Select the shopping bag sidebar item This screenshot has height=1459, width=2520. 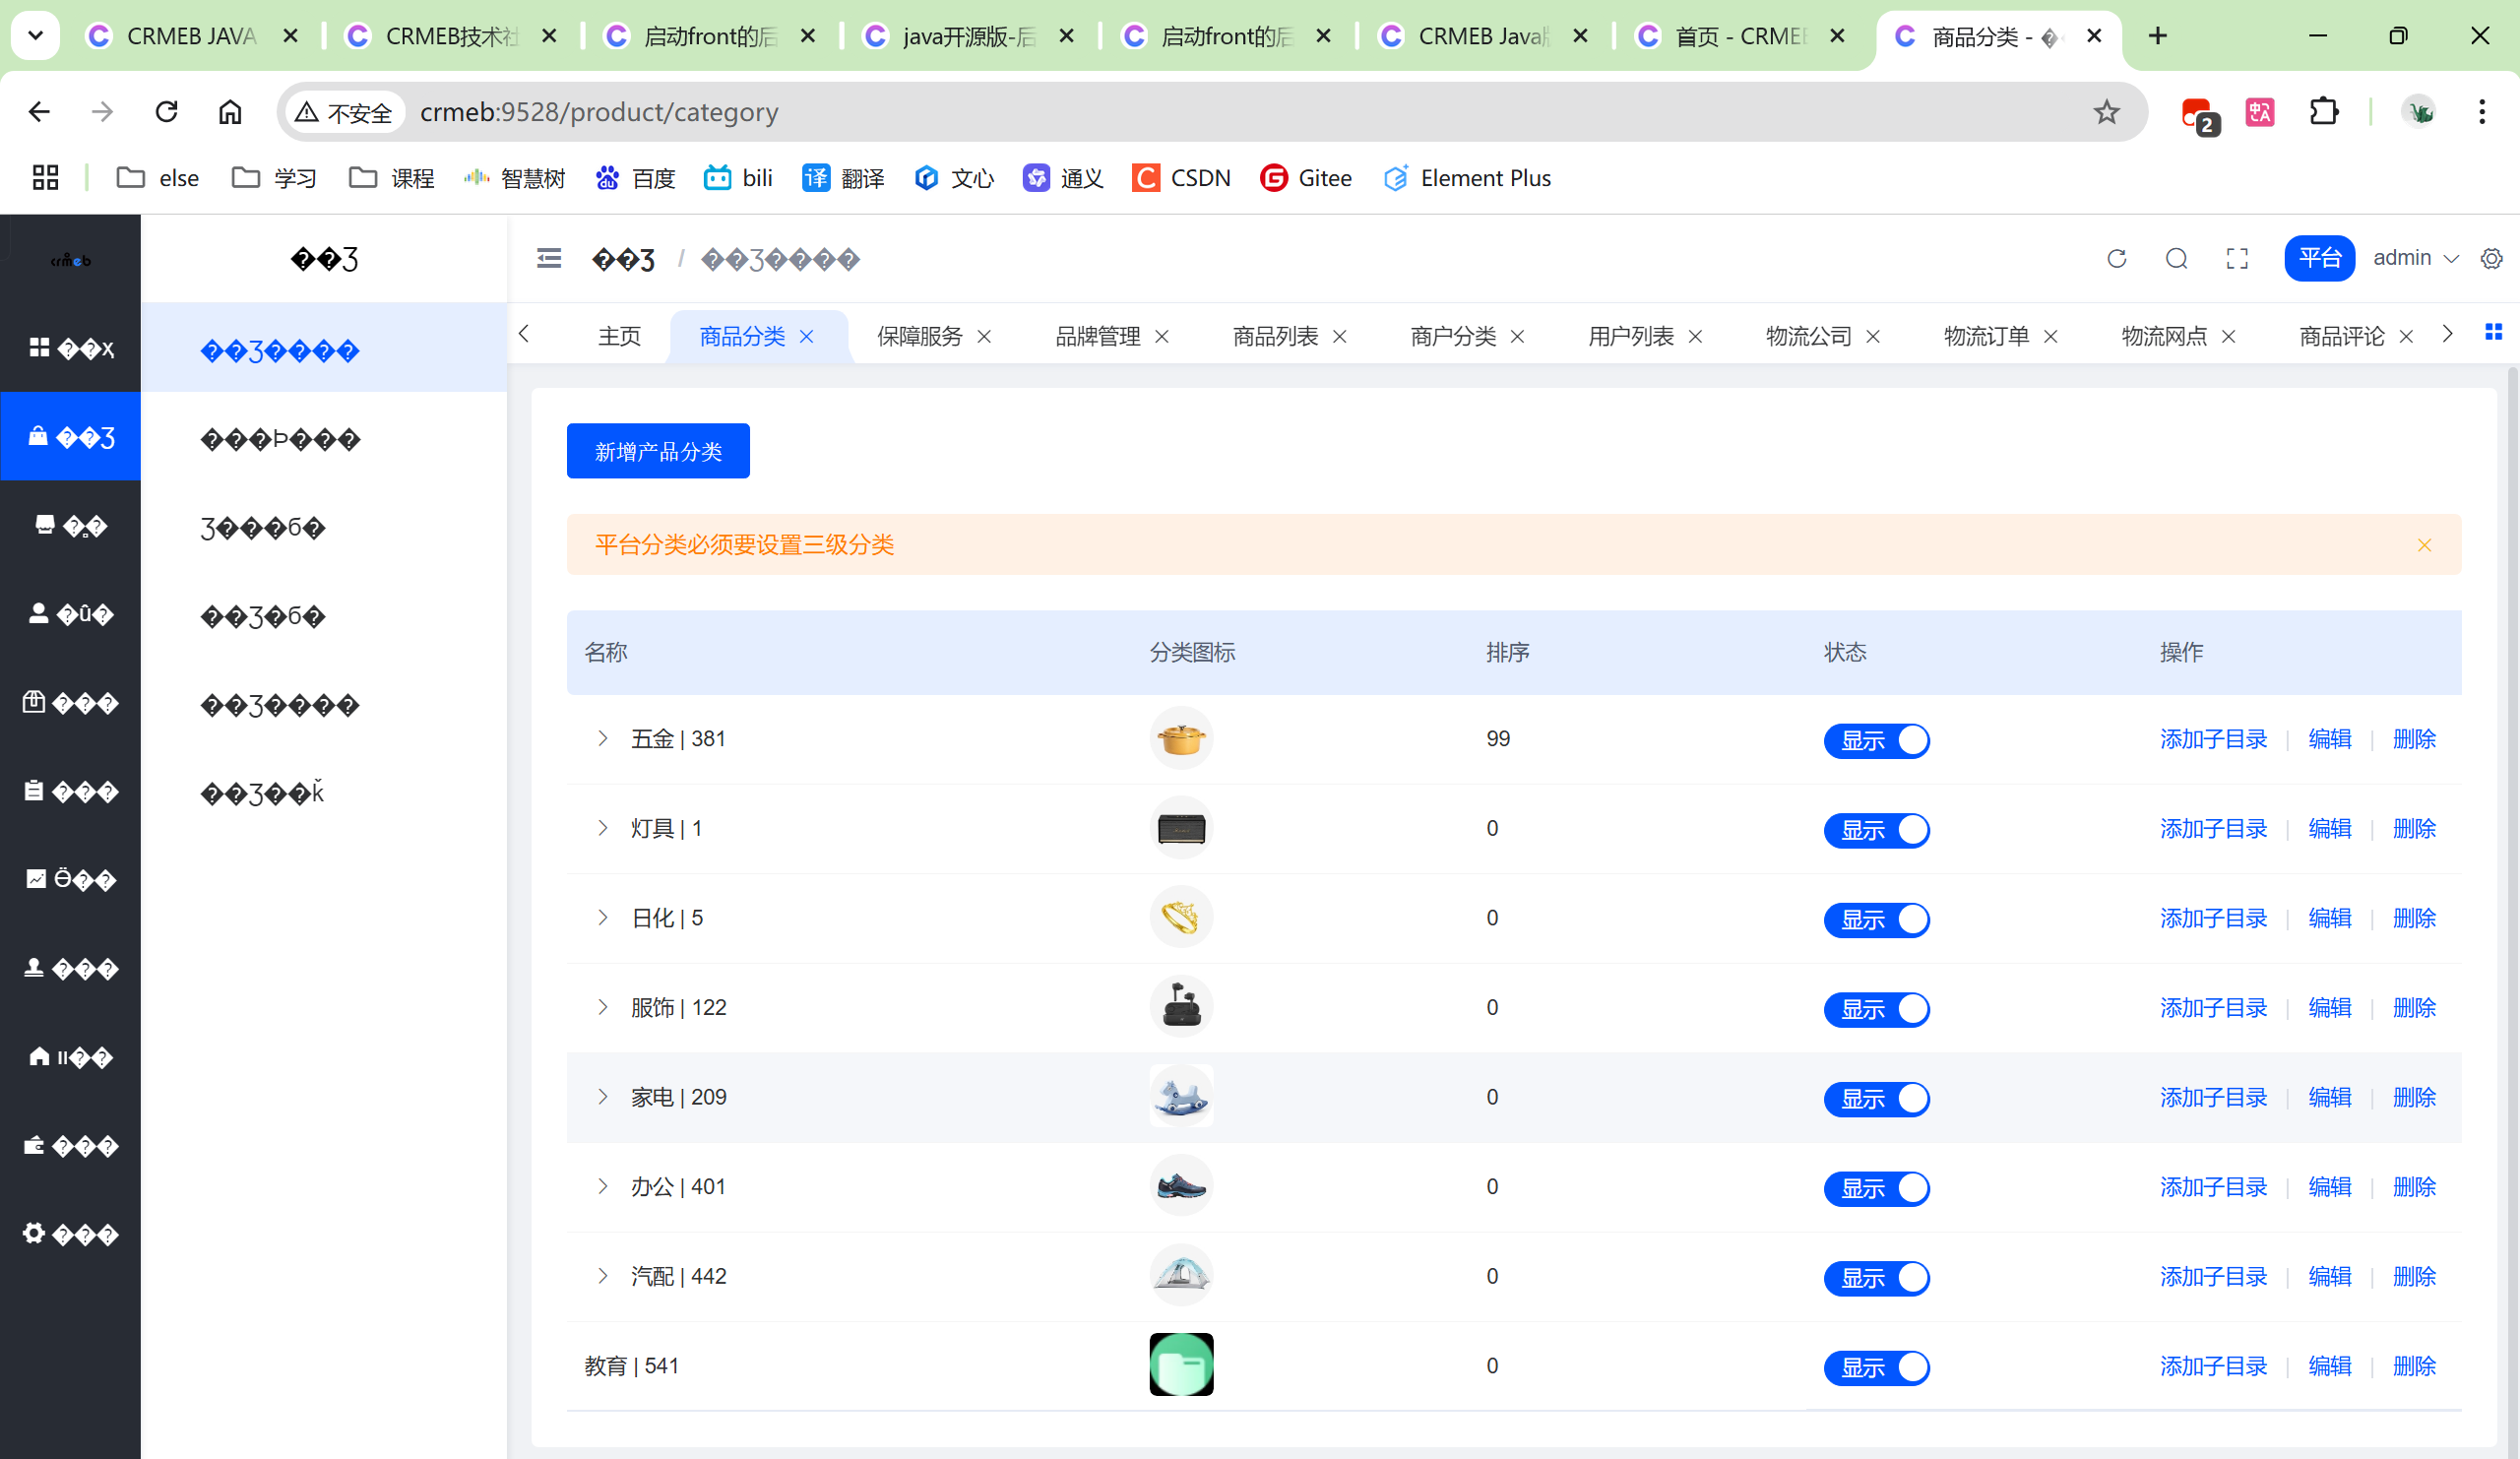coord(70,437)
